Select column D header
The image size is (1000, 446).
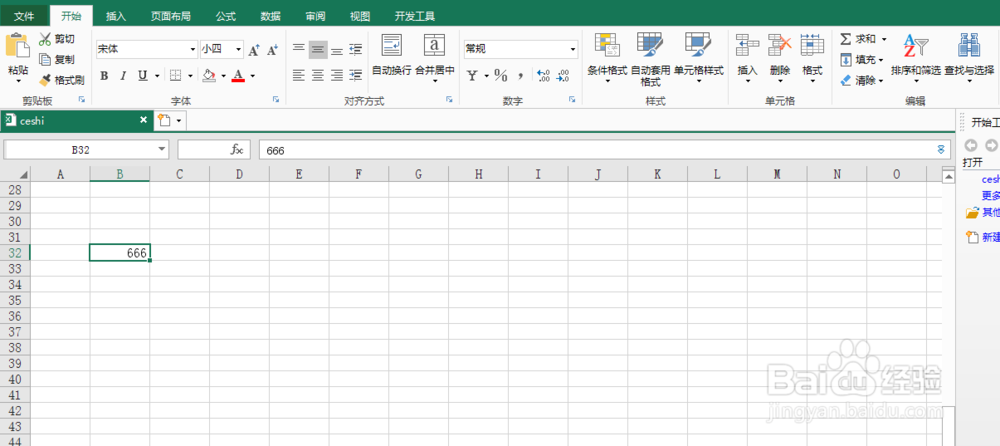[x=239, y=174]
